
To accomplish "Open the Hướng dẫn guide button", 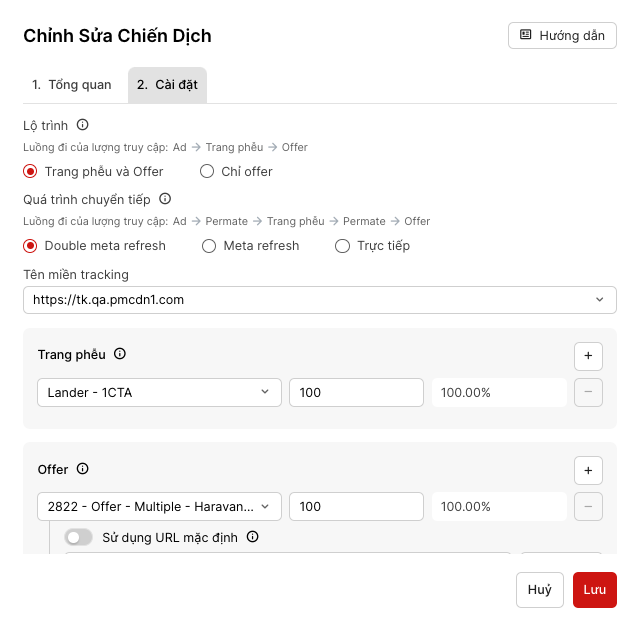I will coord(562,35).
